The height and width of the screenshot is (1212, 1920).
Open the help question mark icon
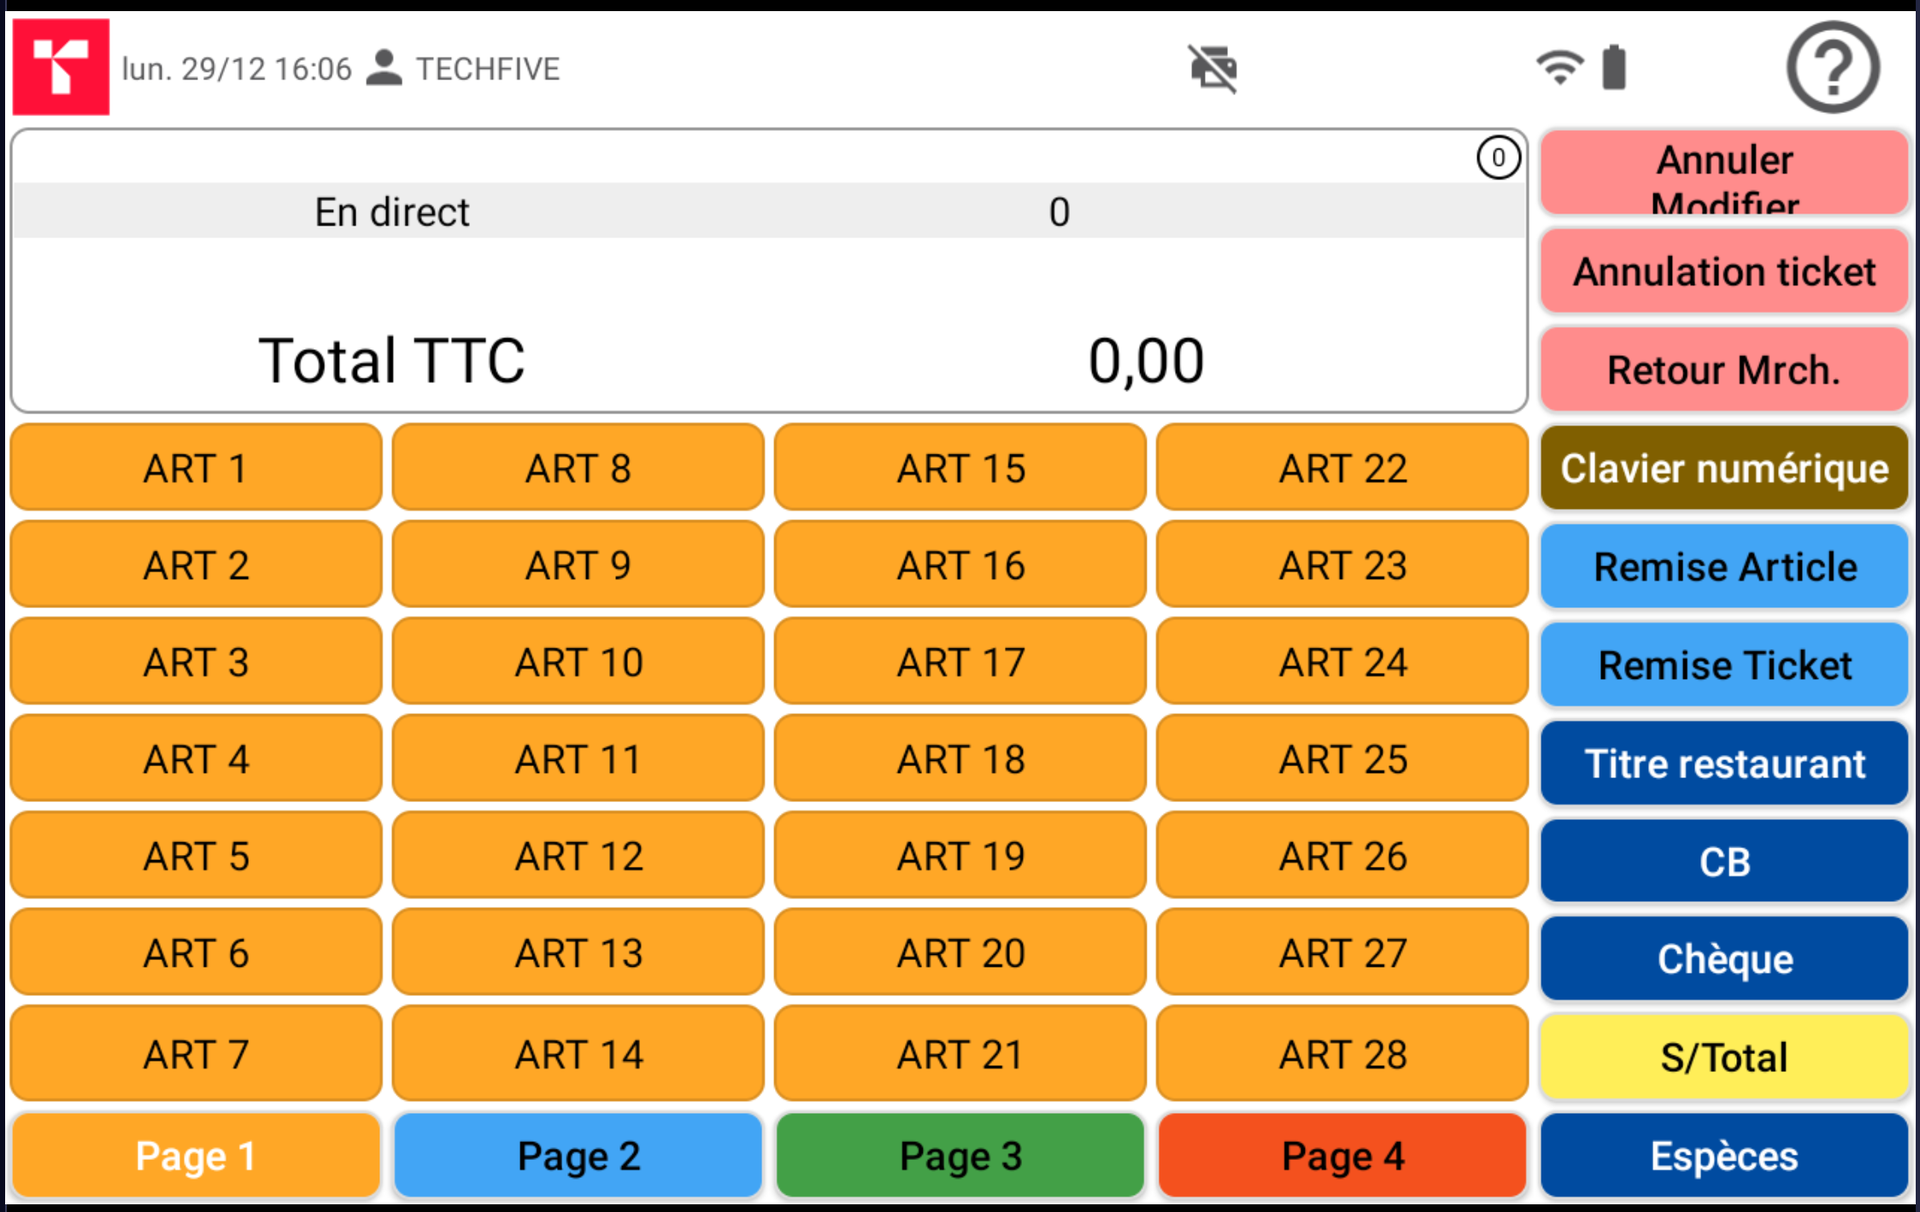pos(1832,67)
